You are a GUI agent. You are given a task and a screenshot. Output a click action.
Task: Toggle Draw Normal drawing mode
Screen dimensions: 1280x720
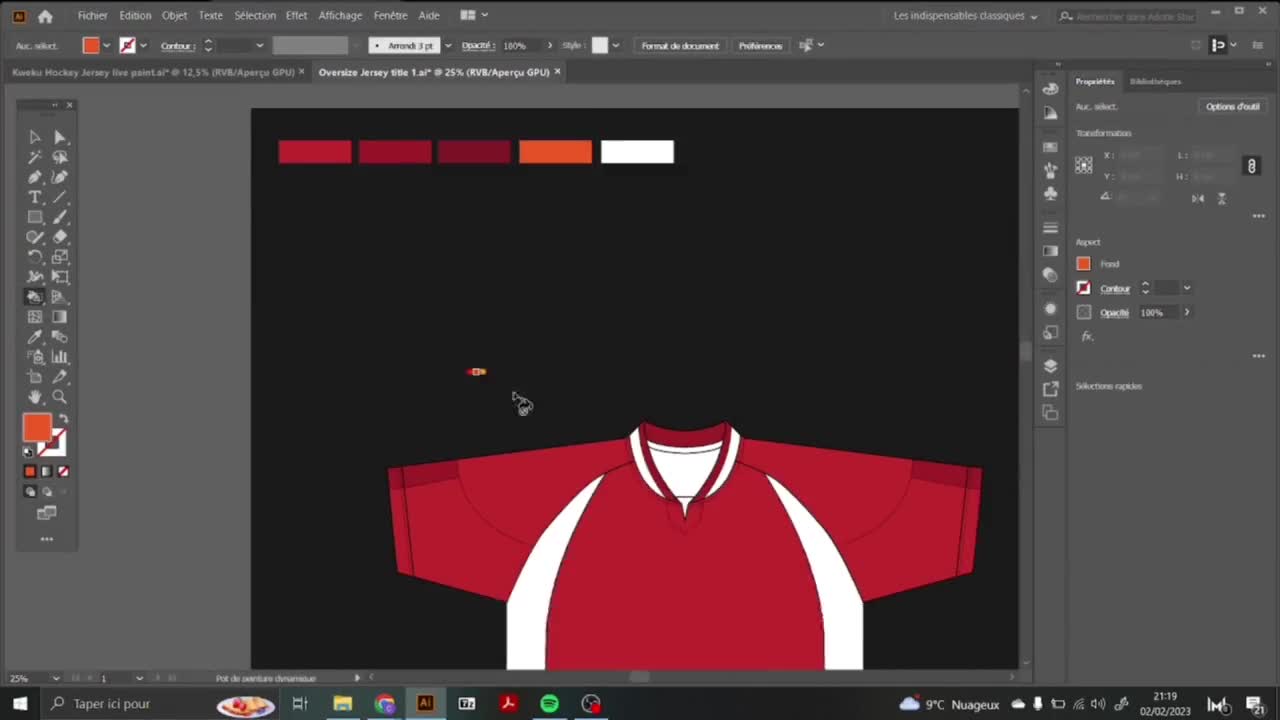pyautogui.click(x=30, y=491)
